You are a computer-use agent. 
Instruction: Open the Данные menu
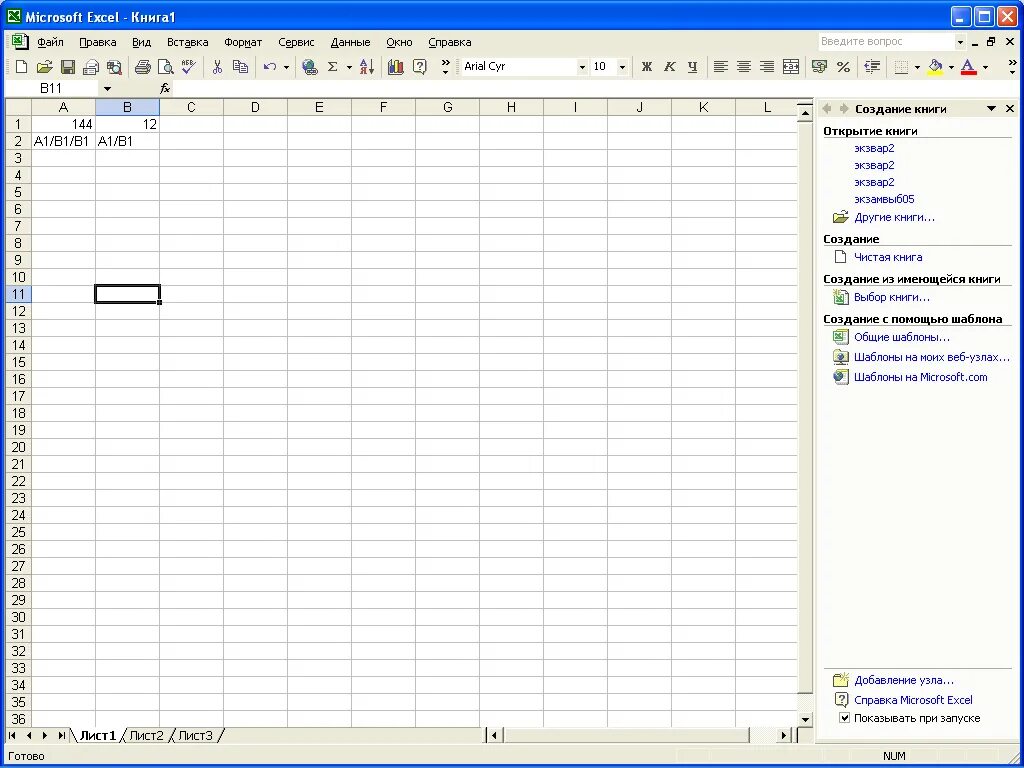[350, 42]
